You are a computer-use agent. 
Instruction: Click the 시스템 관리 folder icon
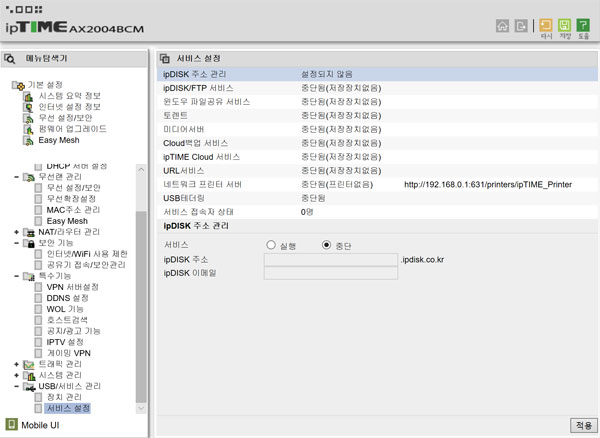tap(29, 376)
